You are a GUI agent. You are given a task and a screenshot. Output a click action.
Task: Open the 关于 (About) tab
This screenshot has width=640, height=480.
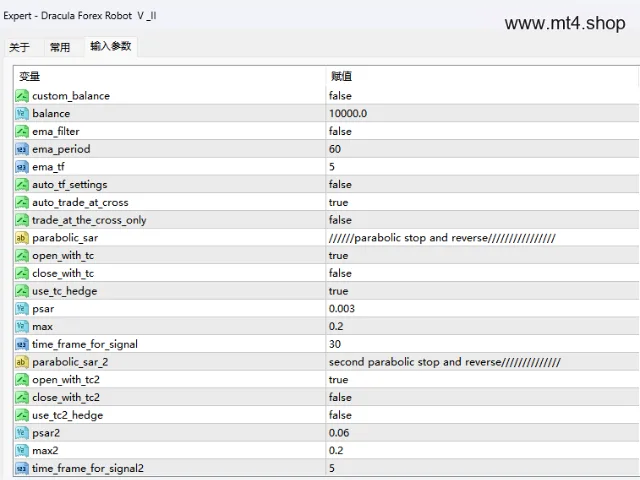[19, 47]
